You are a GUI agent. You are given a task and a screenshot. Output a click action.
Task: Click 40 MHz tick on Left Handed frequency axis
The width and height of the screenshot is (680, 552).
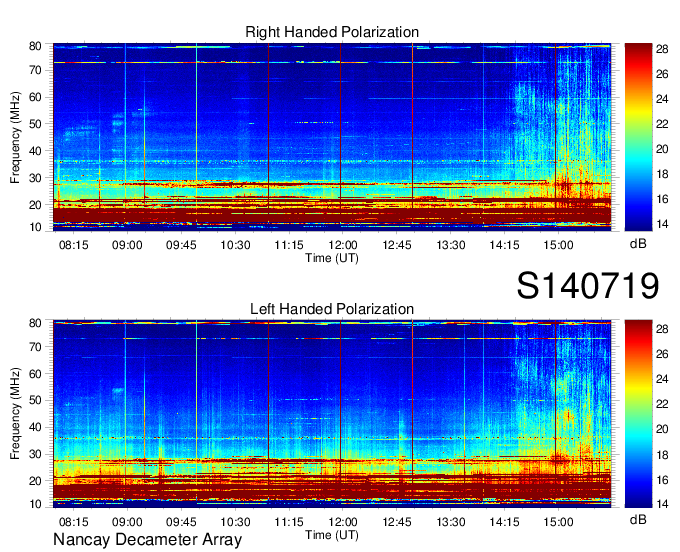(35, 428)
